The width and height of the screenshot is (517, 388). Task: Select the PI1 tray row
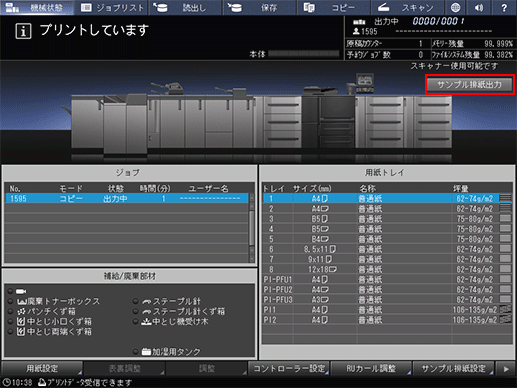tap(387, 310)
